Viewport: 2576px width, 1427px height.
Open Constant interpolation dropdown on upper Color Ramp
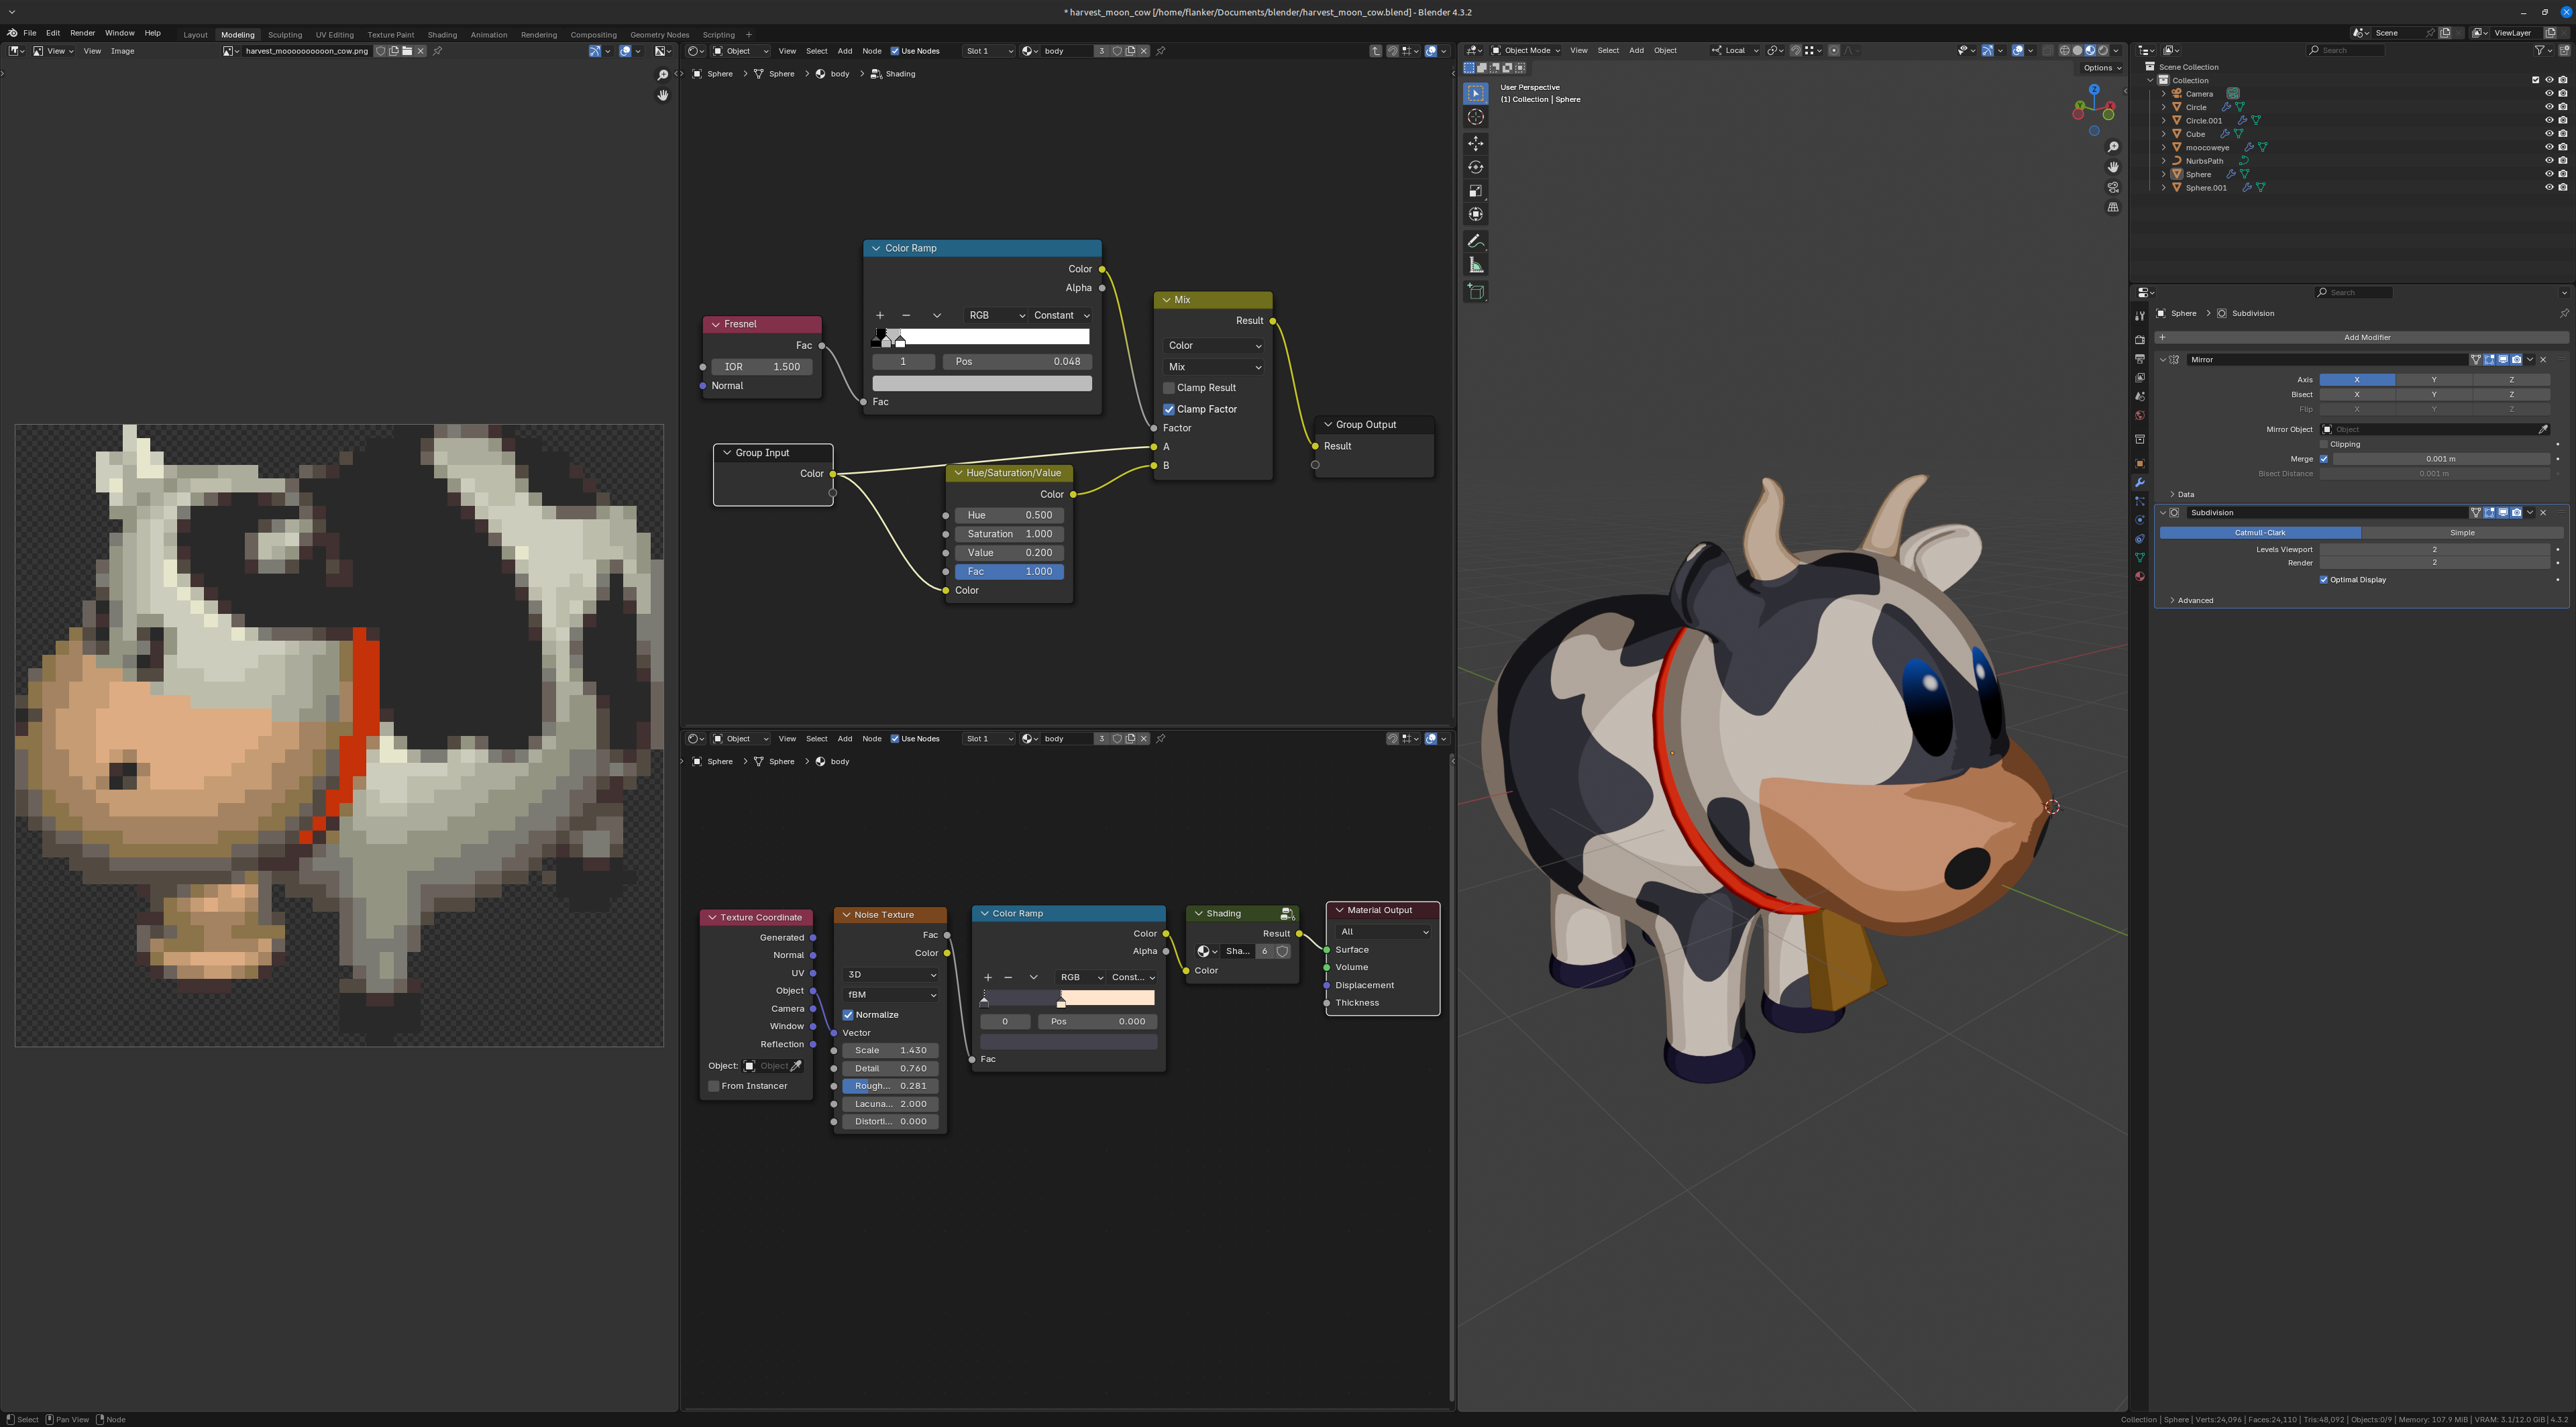(x=1060, y=315)
